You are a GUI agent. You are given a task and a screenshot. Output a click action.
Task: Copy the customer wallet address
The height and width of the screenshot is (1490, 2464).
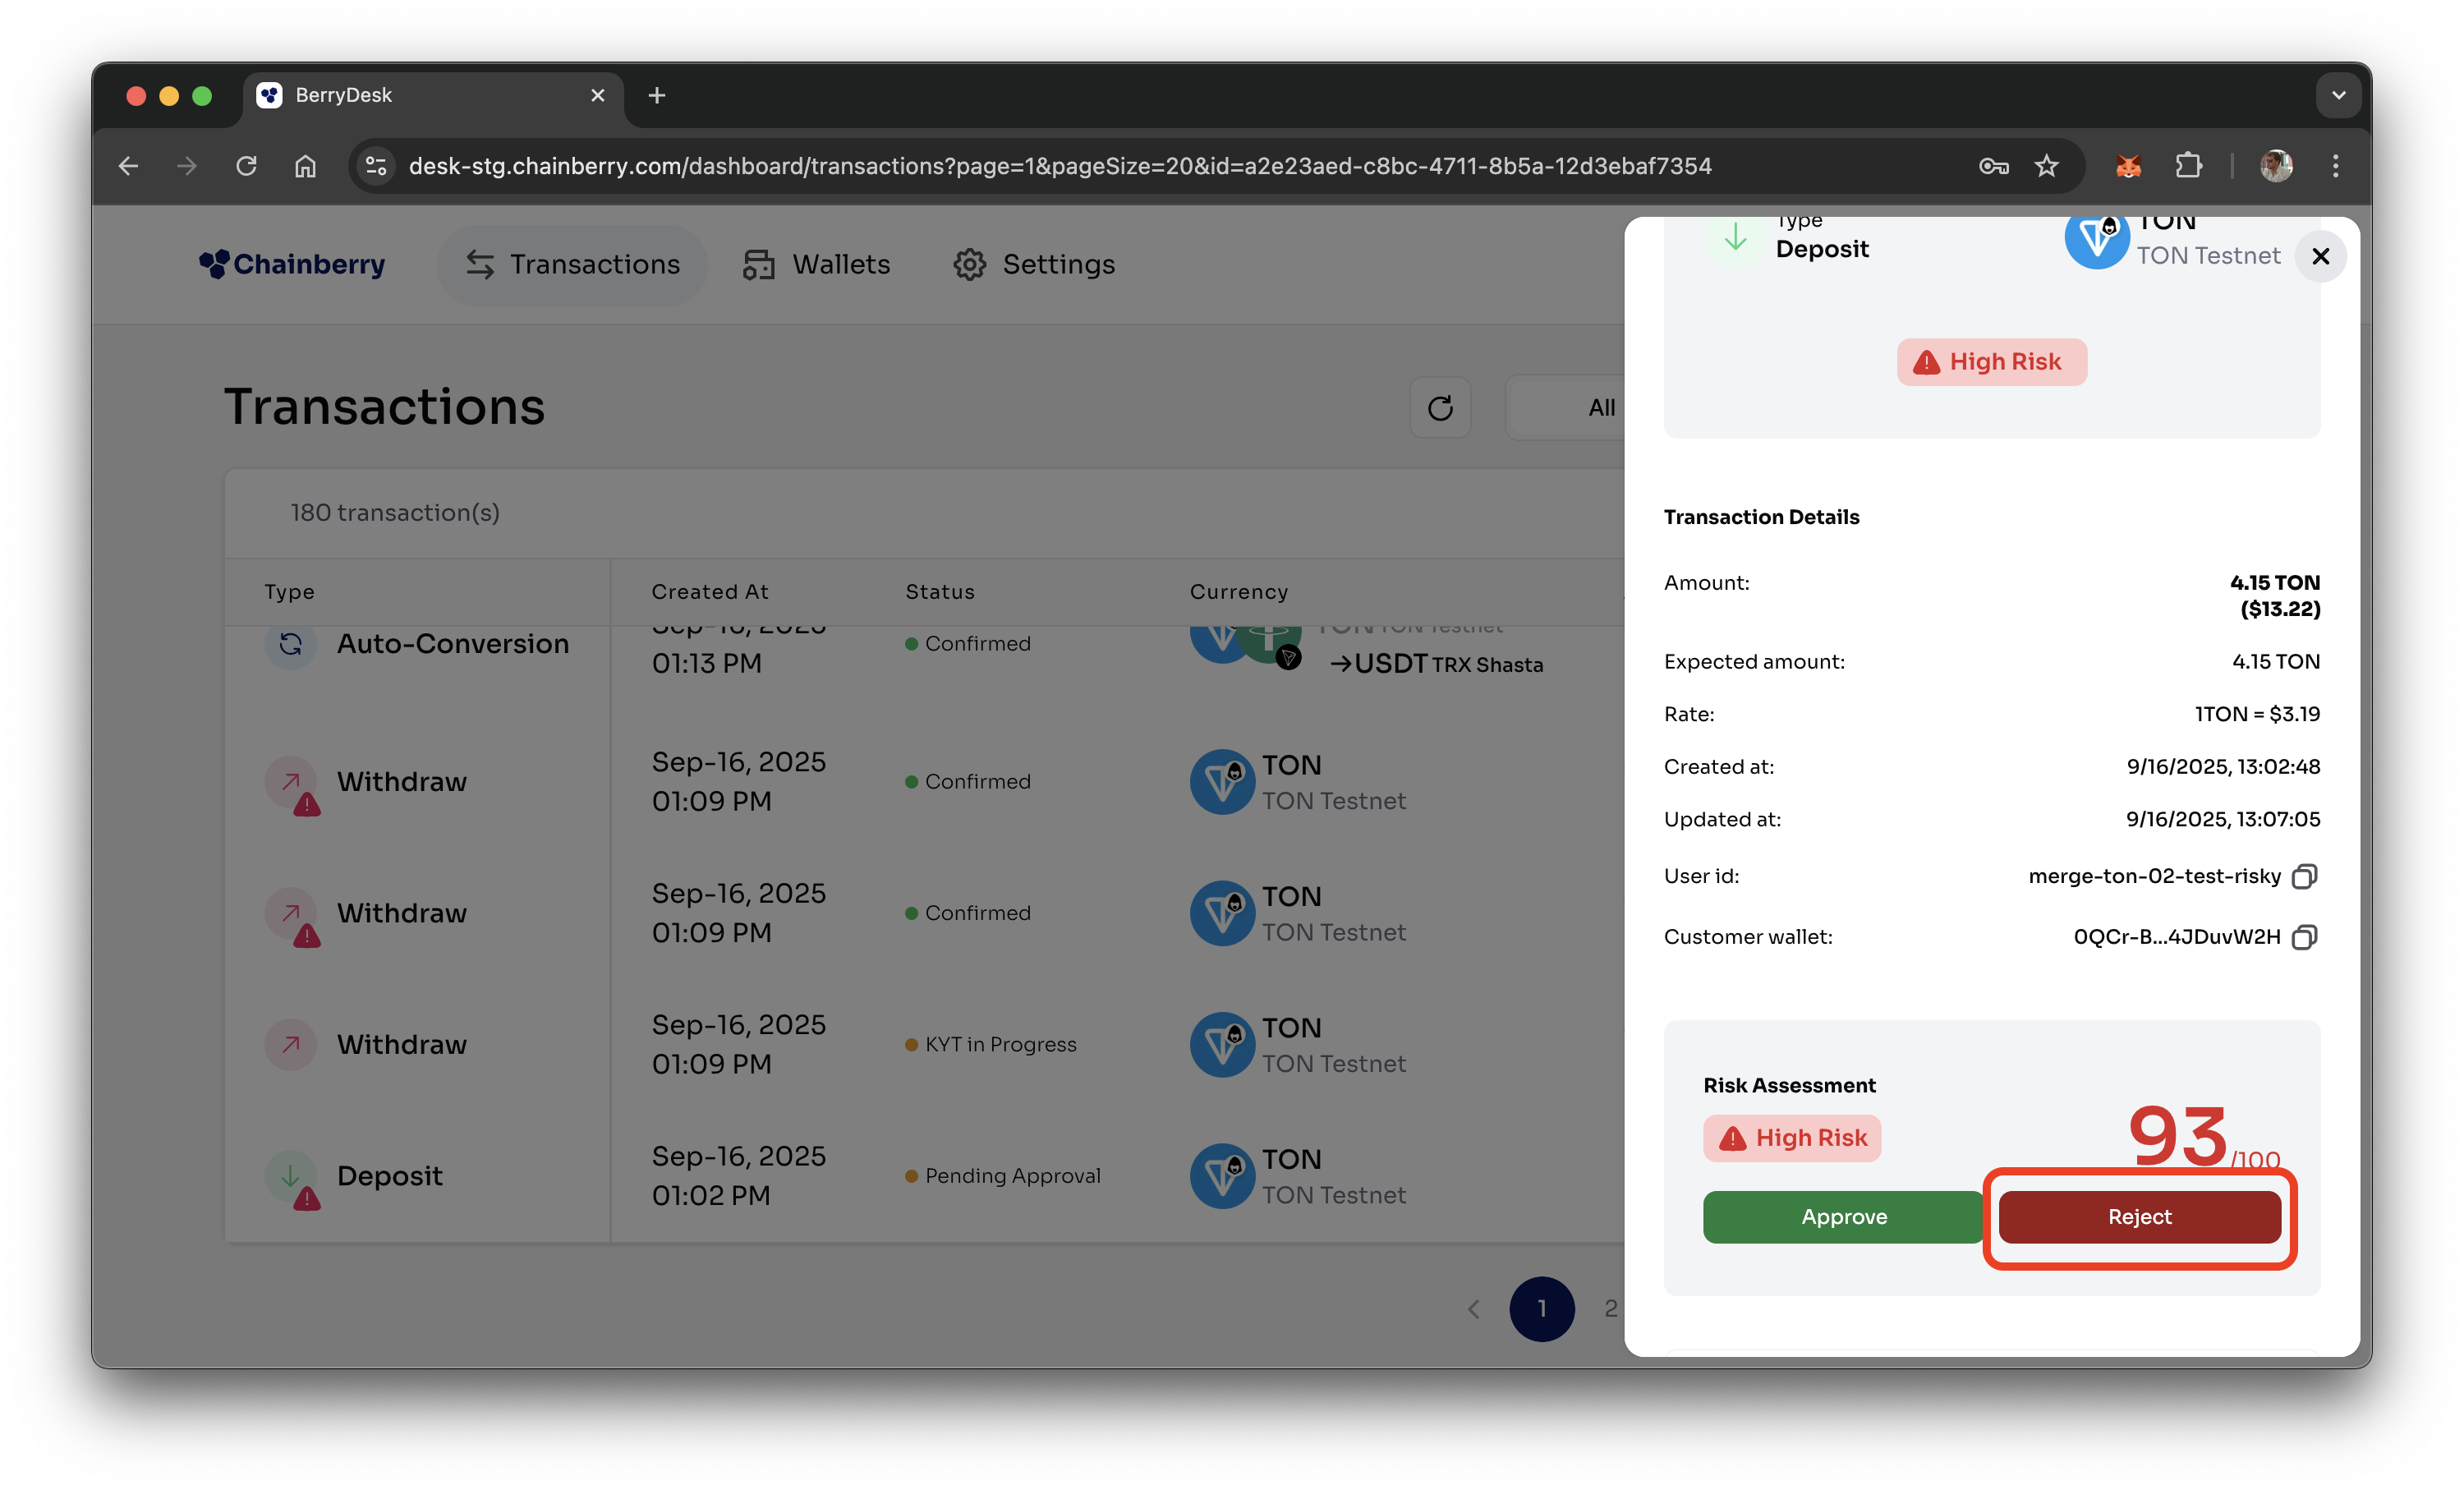pos(2303,937)
